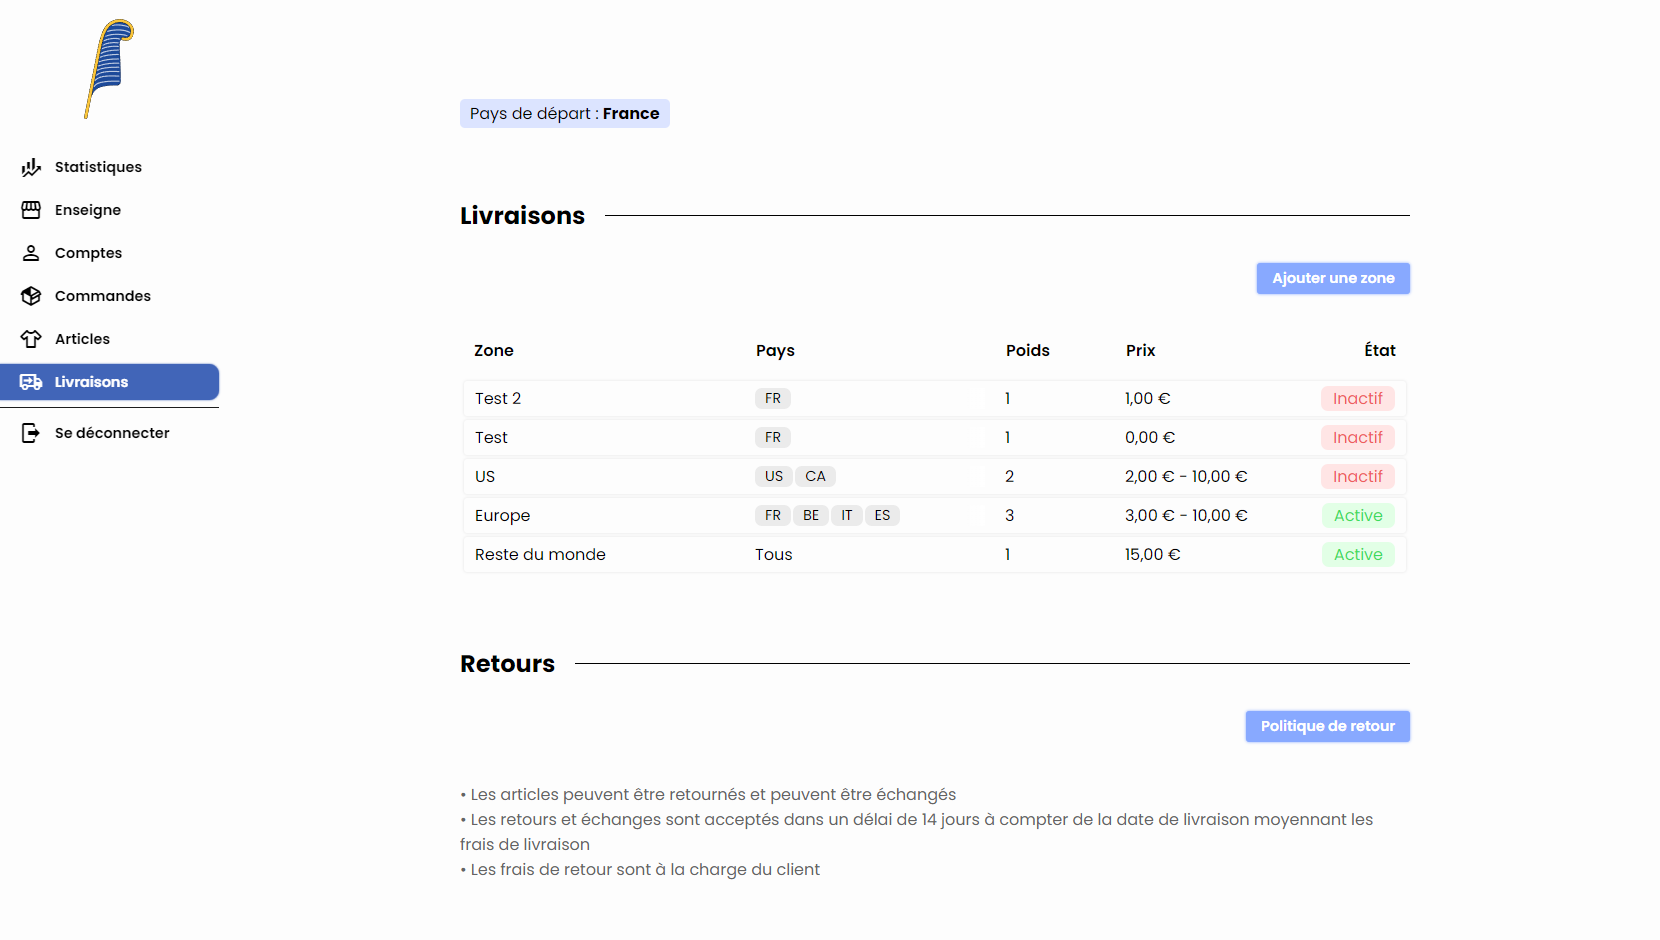Select the Articles clothing icon
The image size is (1660, 940).
31,339
